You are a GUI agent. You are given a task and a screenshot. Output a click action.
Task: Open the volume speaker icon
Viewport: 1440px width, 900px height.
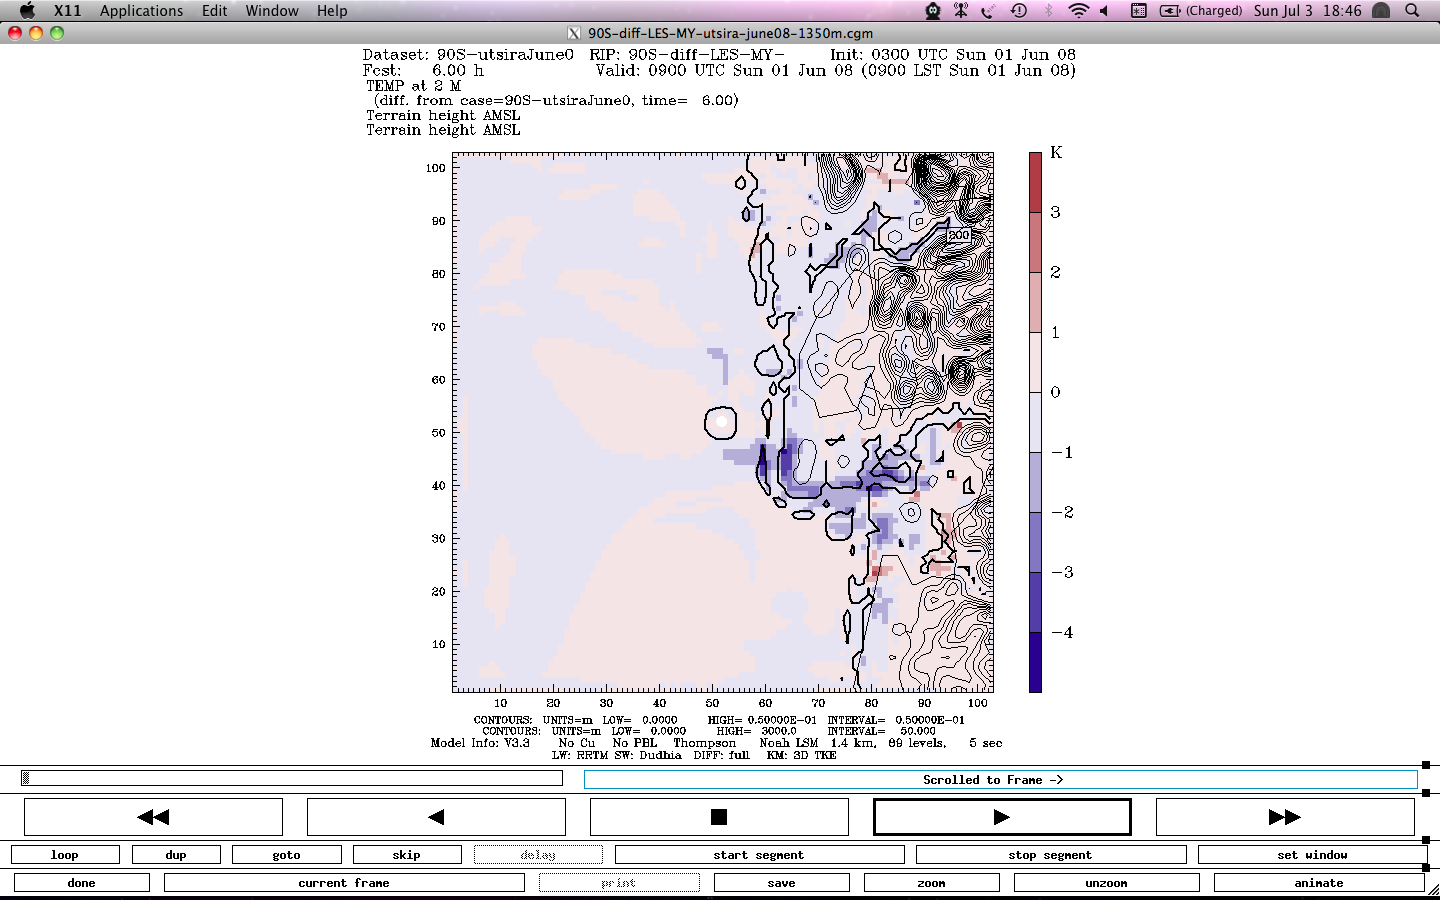tap(1105, 10)
